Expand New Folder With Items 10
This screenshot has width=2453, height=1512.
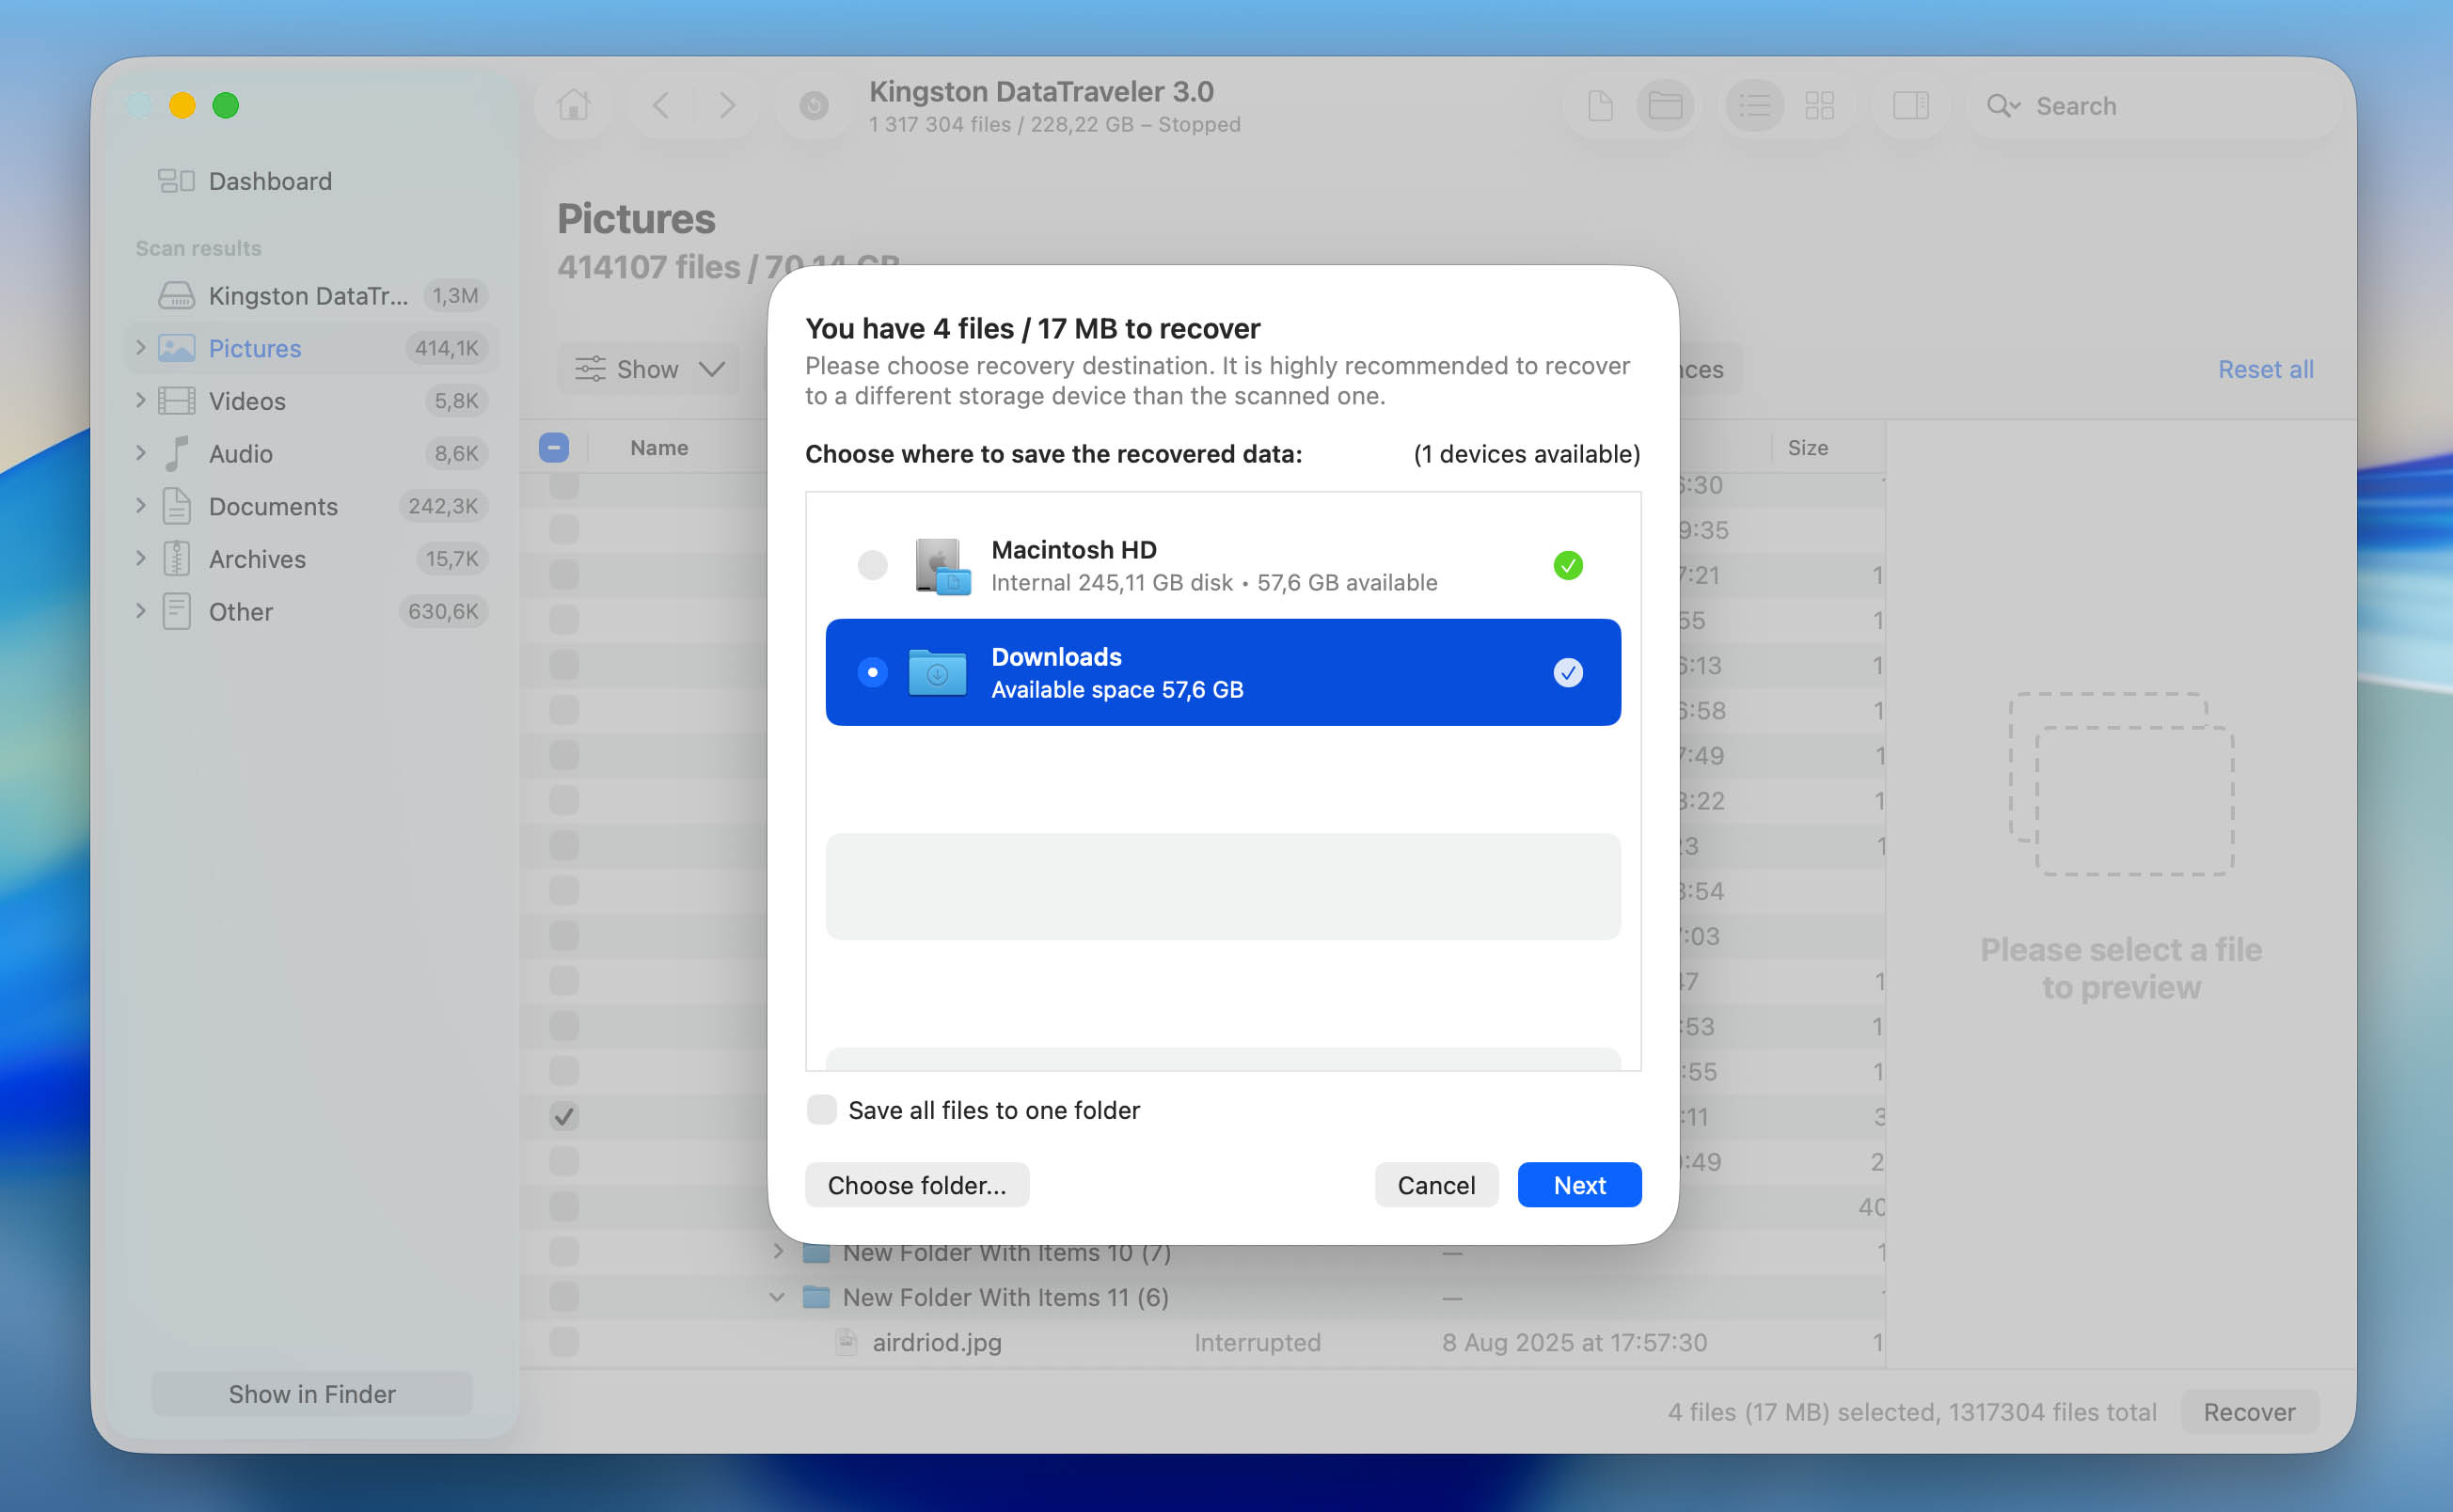point(778,1251)
